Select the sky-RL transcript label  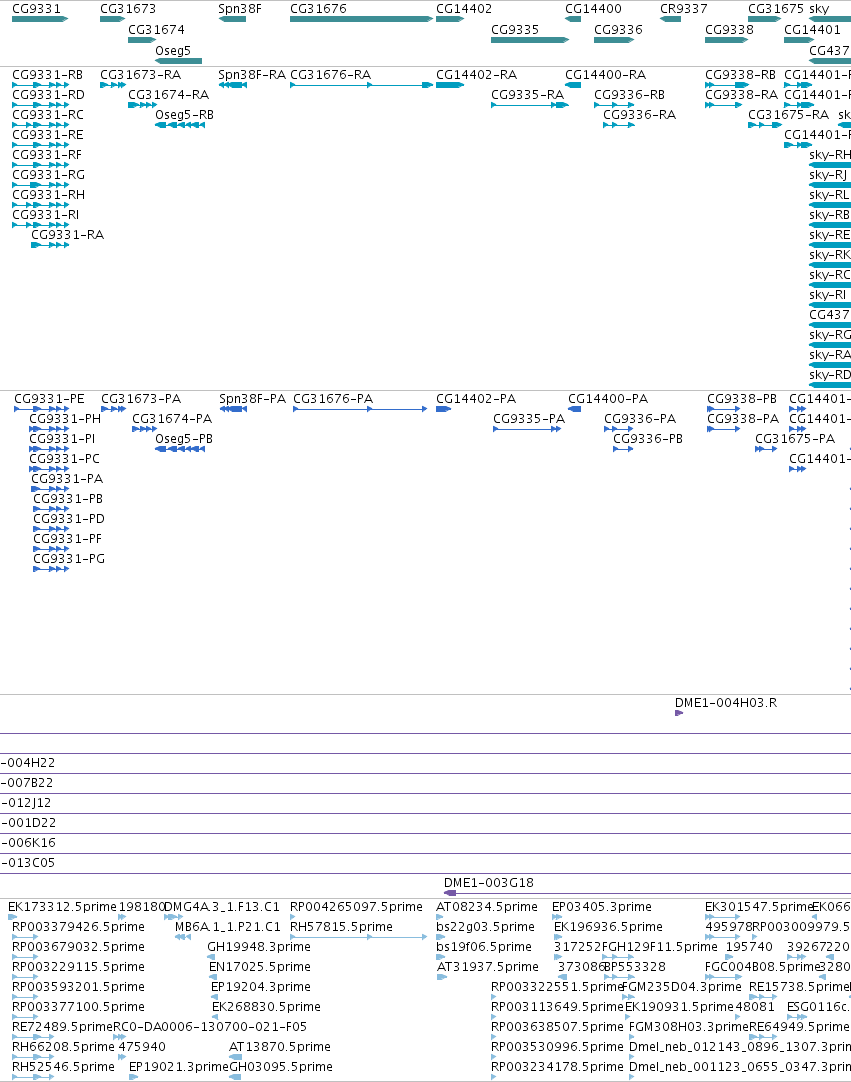[829, 195]
